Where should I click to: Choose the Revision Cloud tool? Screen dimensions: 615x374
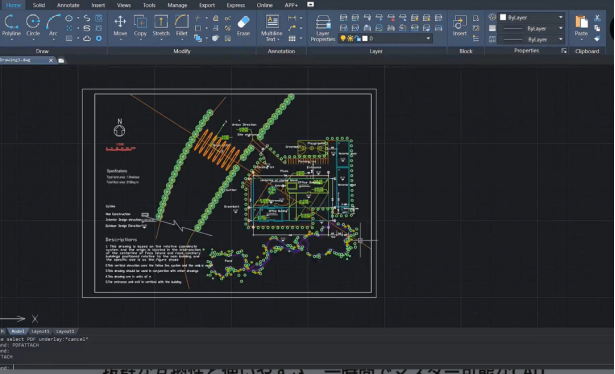(x=87, y=38)
